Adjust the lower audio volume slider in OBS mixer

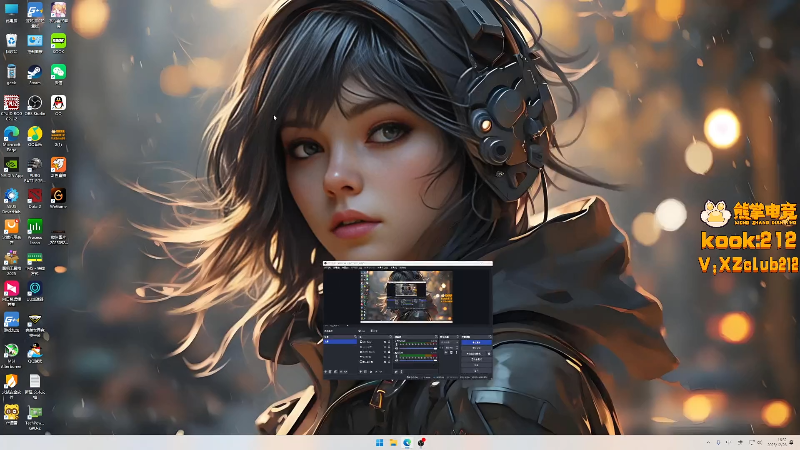click(x=417, y=361)
